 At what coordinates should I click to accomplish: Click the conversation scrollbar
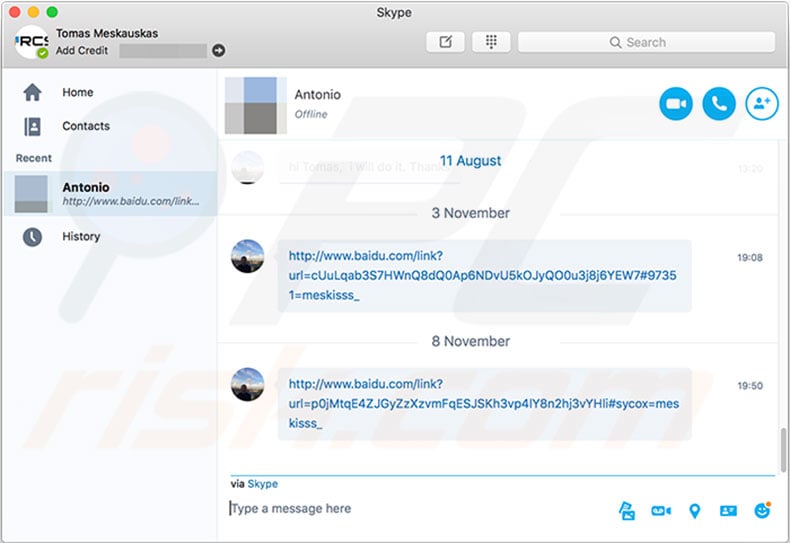coord(783,450)
